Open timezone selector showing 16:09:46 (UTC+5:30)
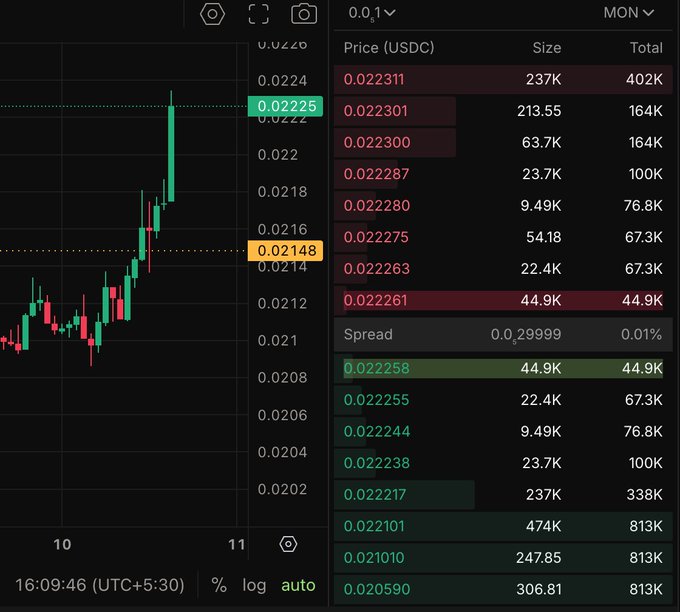This screenshot has height=612, width=680. (x=100, y=585)
